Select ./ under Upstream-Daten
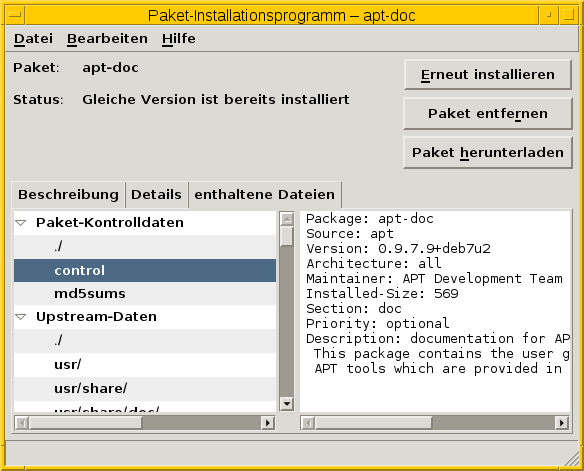584x471 pixels. 145,341
